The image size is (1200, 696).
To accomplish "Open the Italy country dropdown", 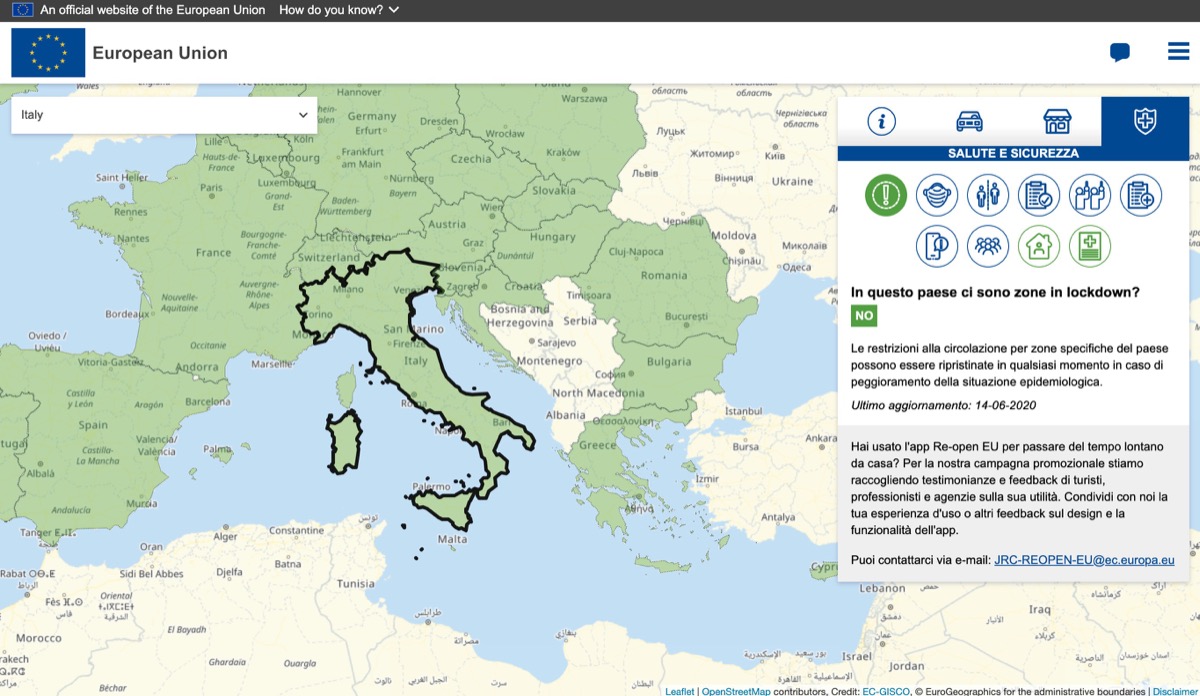I will (x=164, y=115).
